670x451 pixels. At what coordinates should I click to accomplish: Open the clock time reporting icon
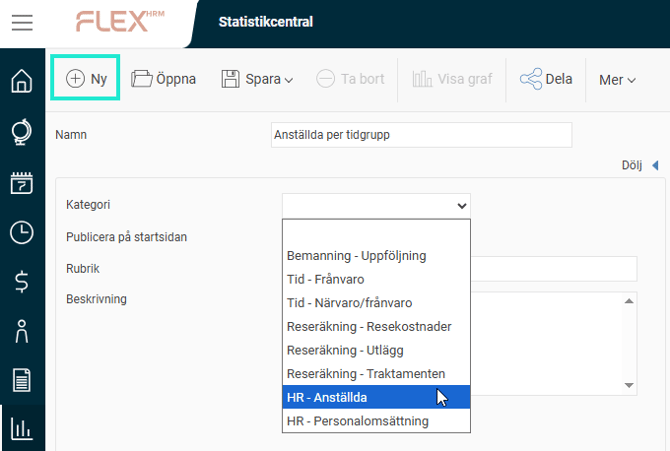21,232
